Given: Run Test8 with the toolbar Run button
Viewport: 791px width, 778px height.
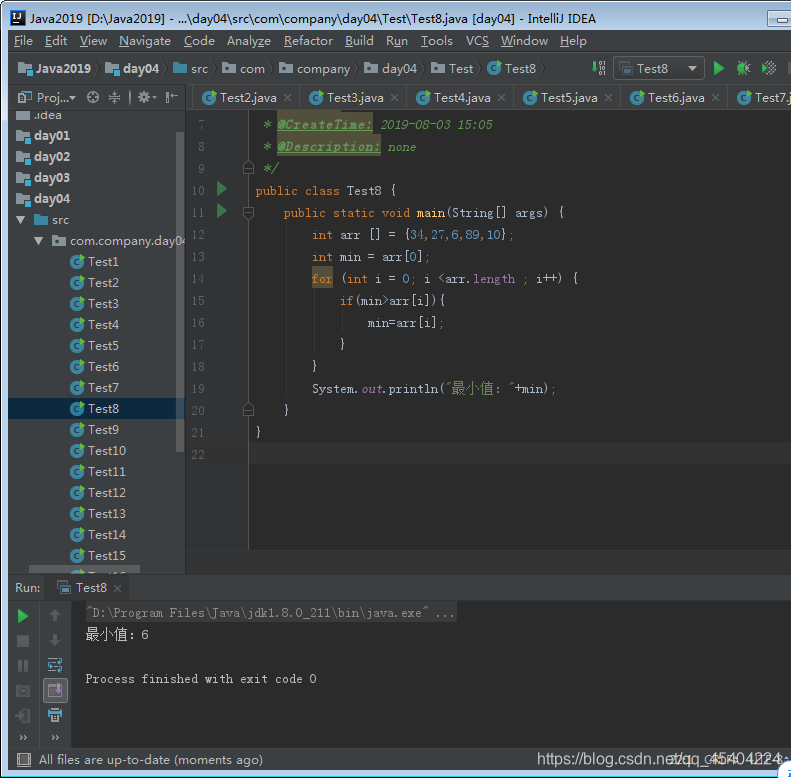Looking at the screenshot, I should point(718,68).
